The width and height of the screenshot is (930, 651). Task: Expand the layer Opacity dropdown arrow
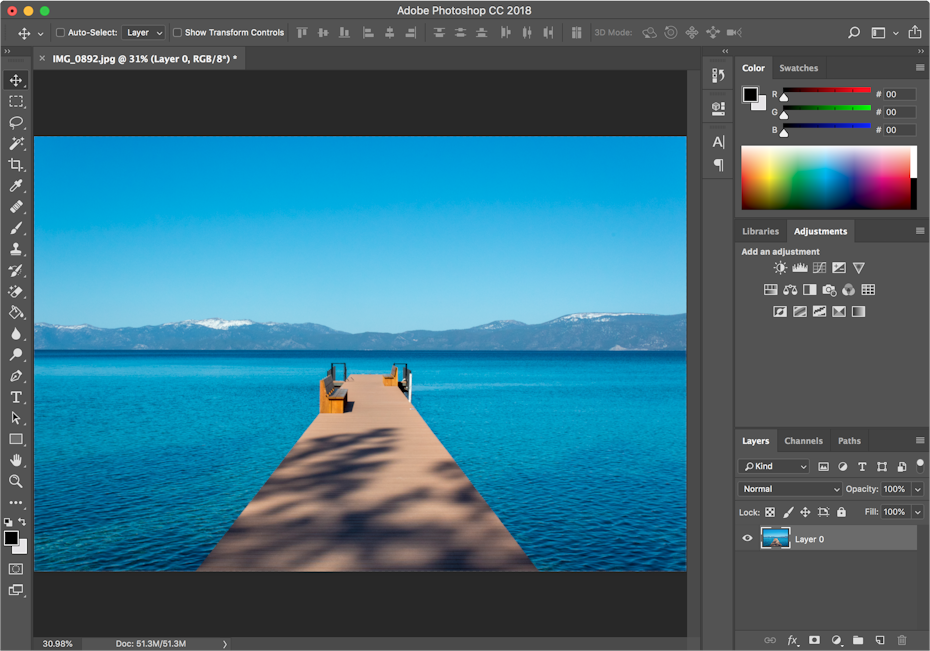pyautogui.click(x=917, y=489)
